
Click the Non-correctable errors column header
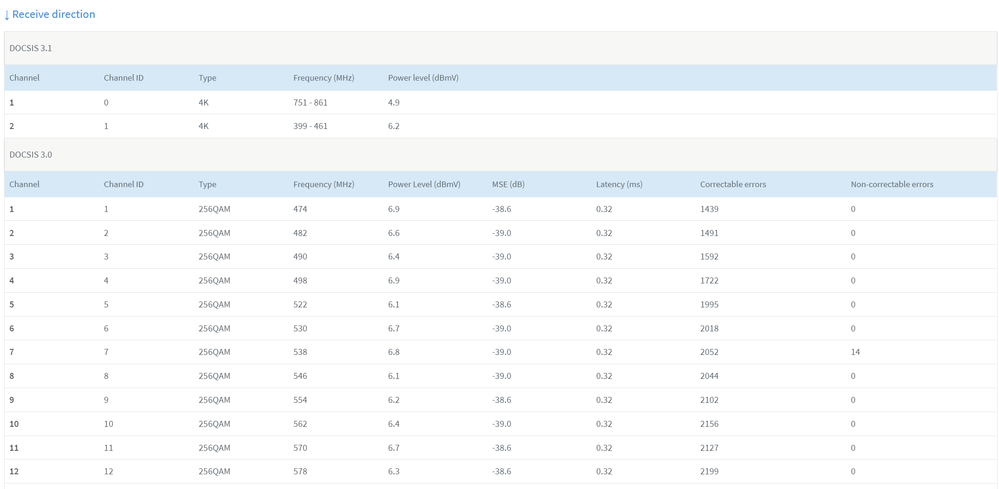tap(892, 185)
